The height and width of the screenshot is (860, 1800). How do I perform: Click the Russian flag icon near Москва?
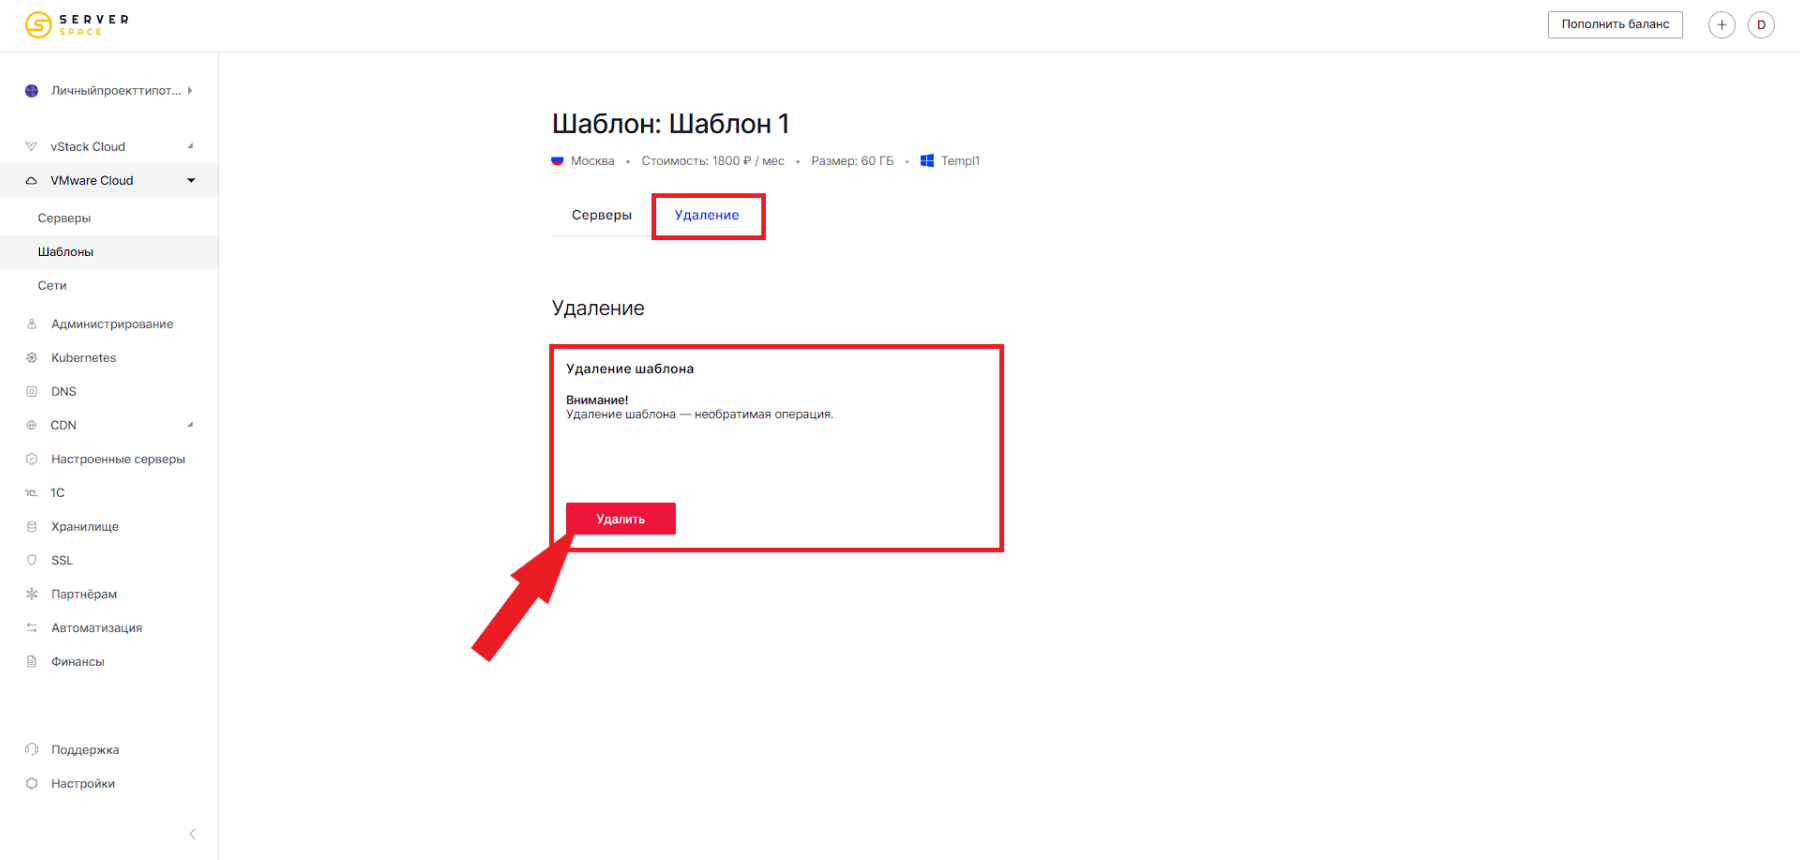click(x=557, y=161)
